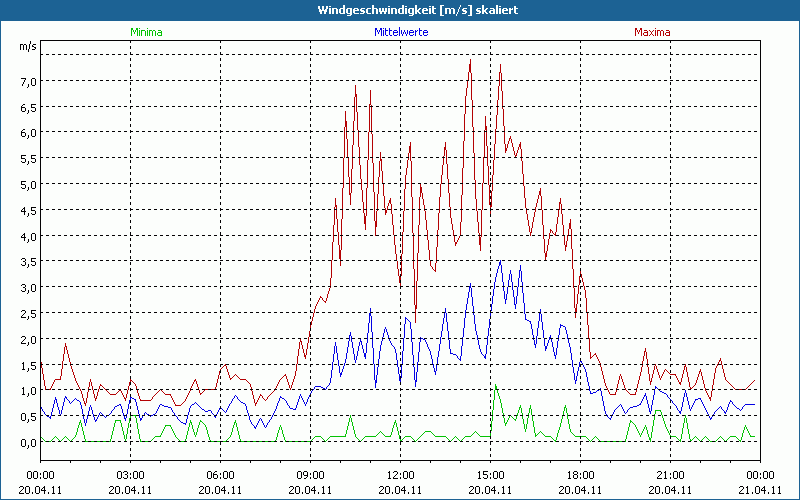
Task: Click the 09:00 time axis label
Action: pos(310,476)
